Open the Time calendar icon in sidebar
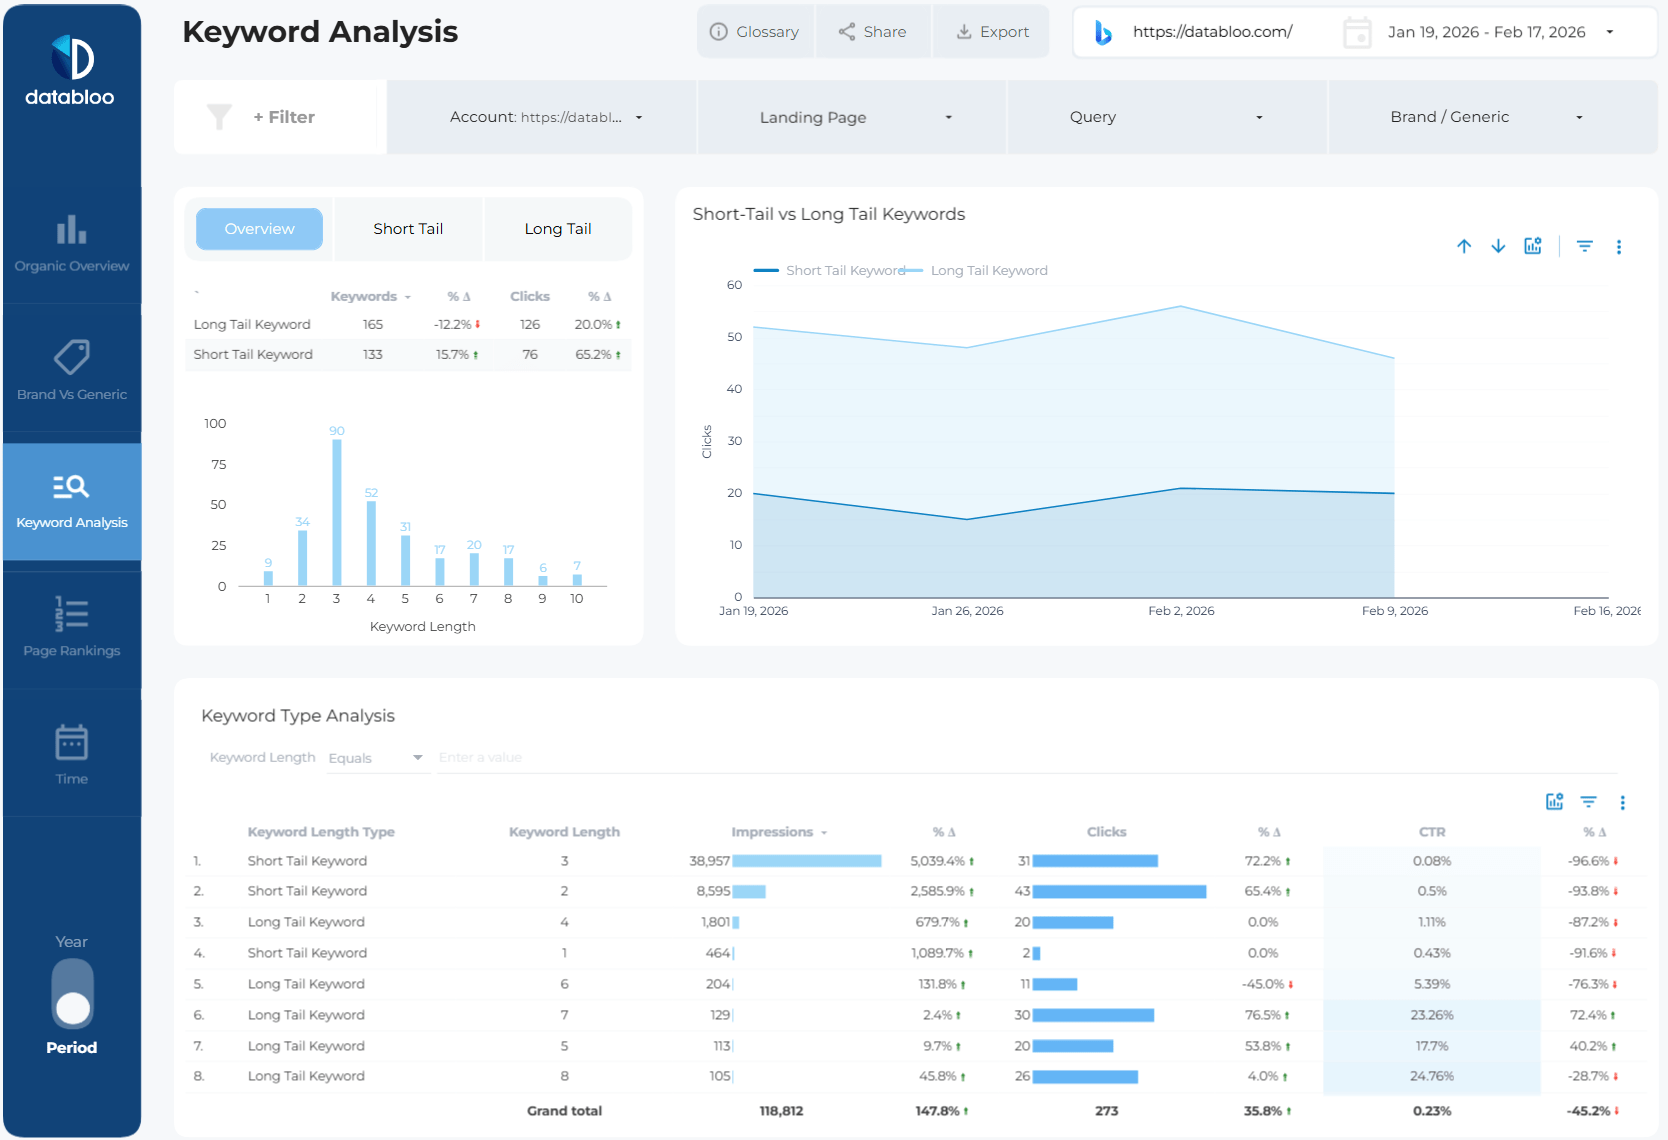 pos(71,743)
